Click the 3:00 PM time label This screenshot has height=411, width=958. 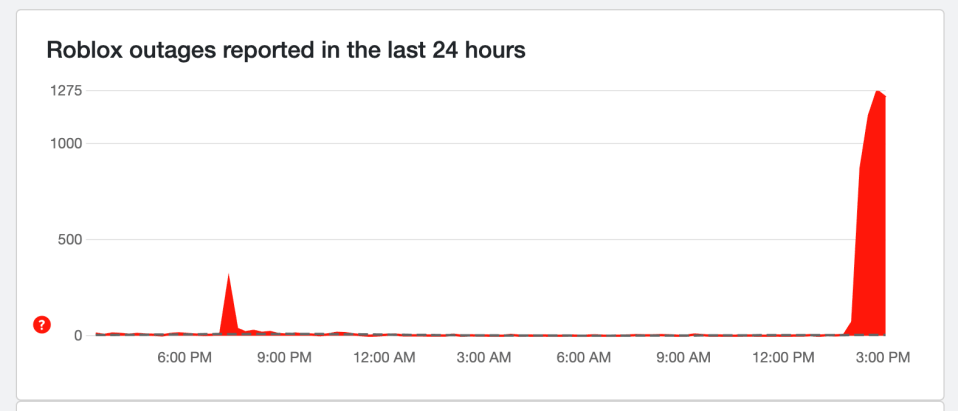point(883,358)
